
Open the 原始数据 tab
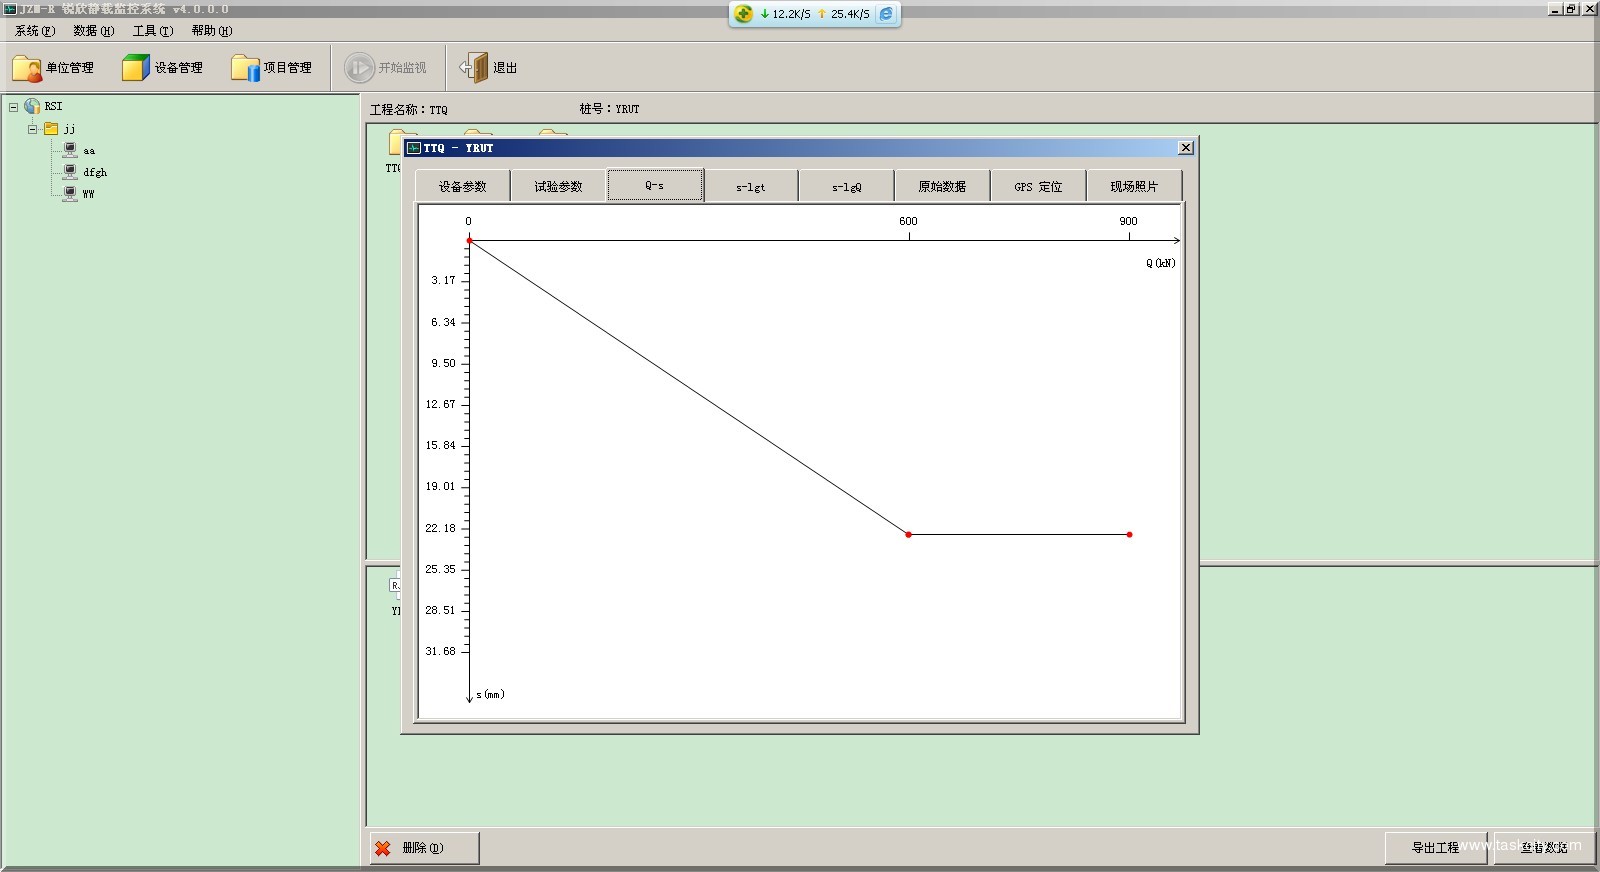point(942,187)
